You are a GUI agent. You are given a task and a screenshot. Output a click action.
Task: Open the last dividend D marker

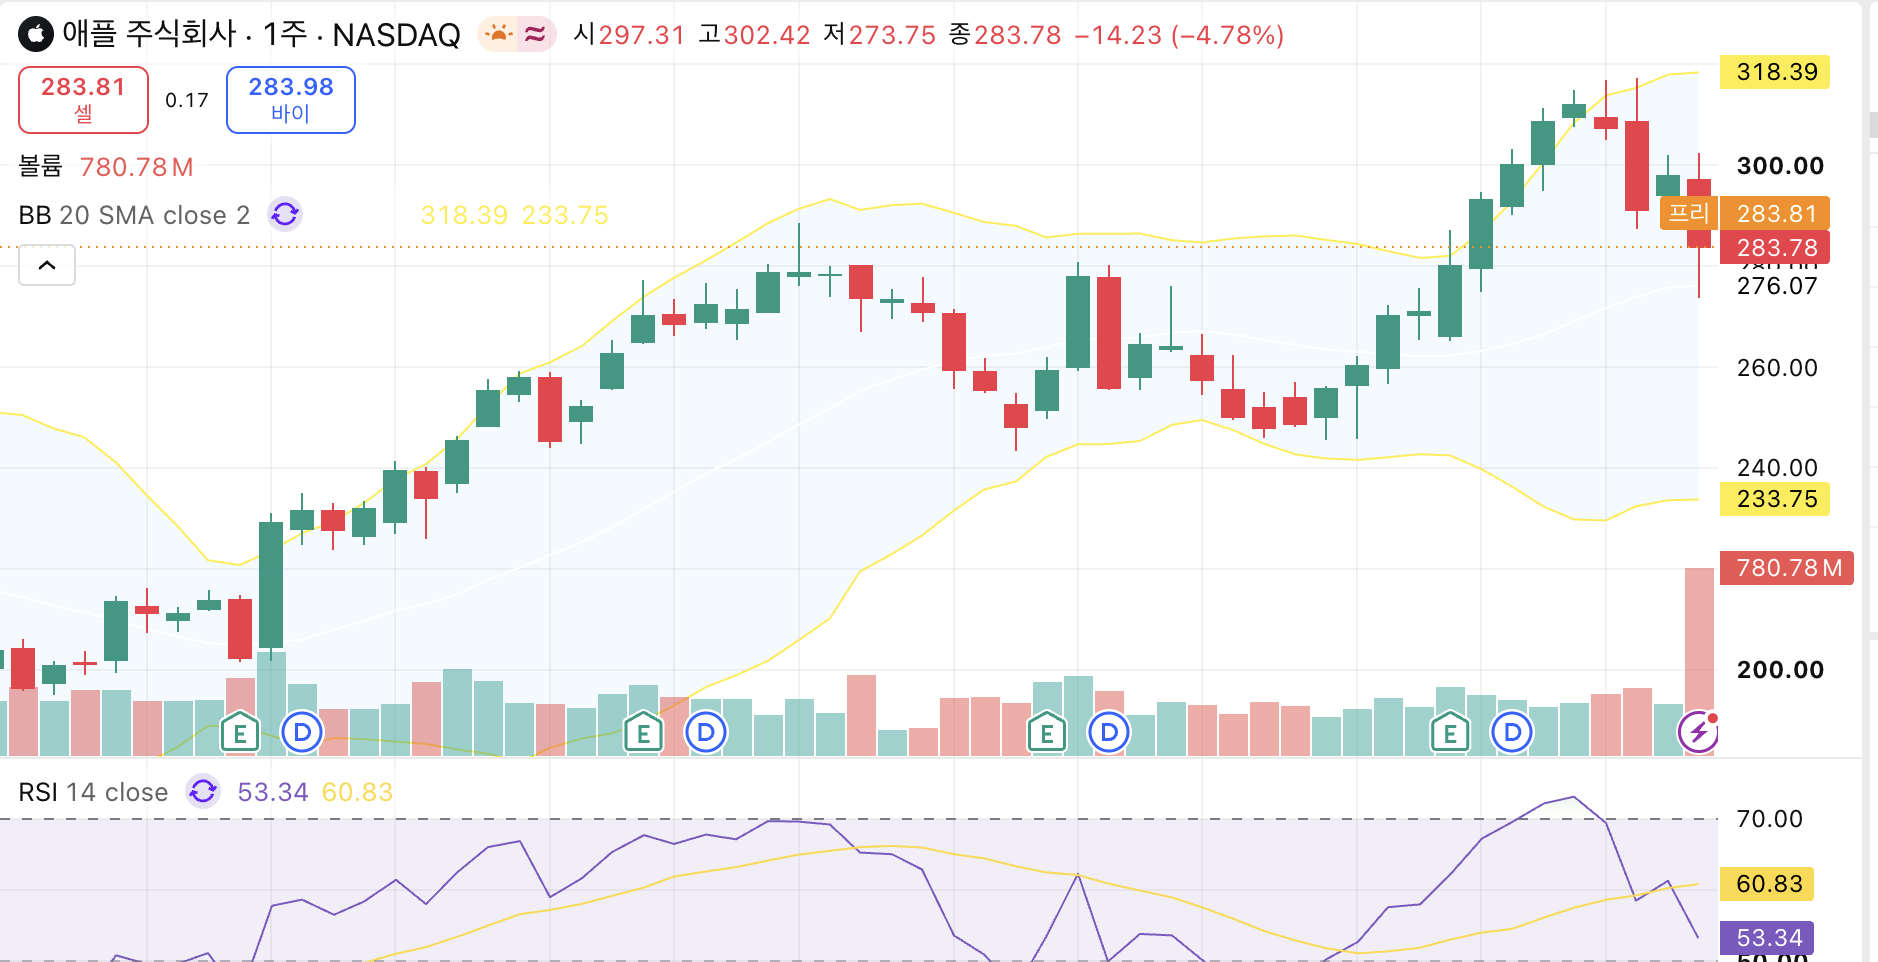pos(1512,733)
